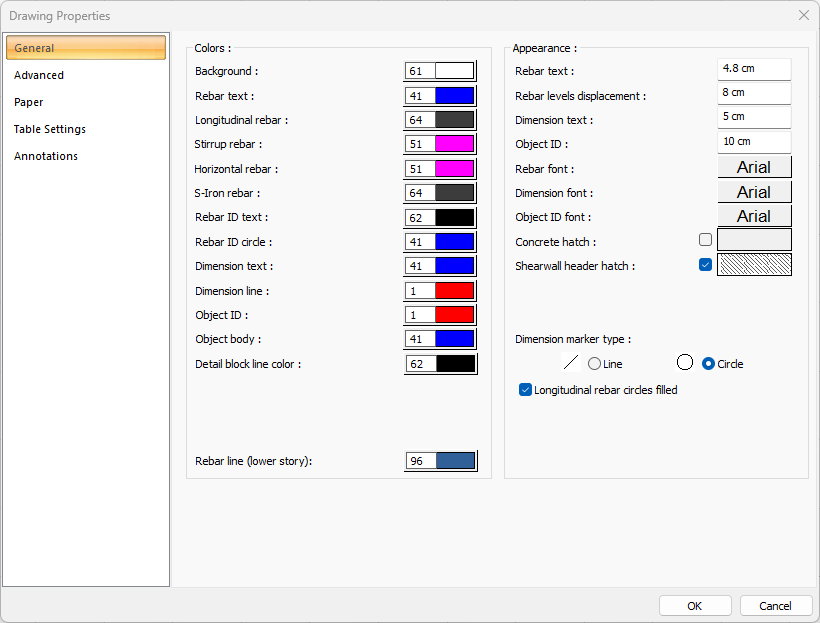Click the Shearwall header hatch pattern preview
820x623 pixels.
pyautogui.click(x=754, y=265)
